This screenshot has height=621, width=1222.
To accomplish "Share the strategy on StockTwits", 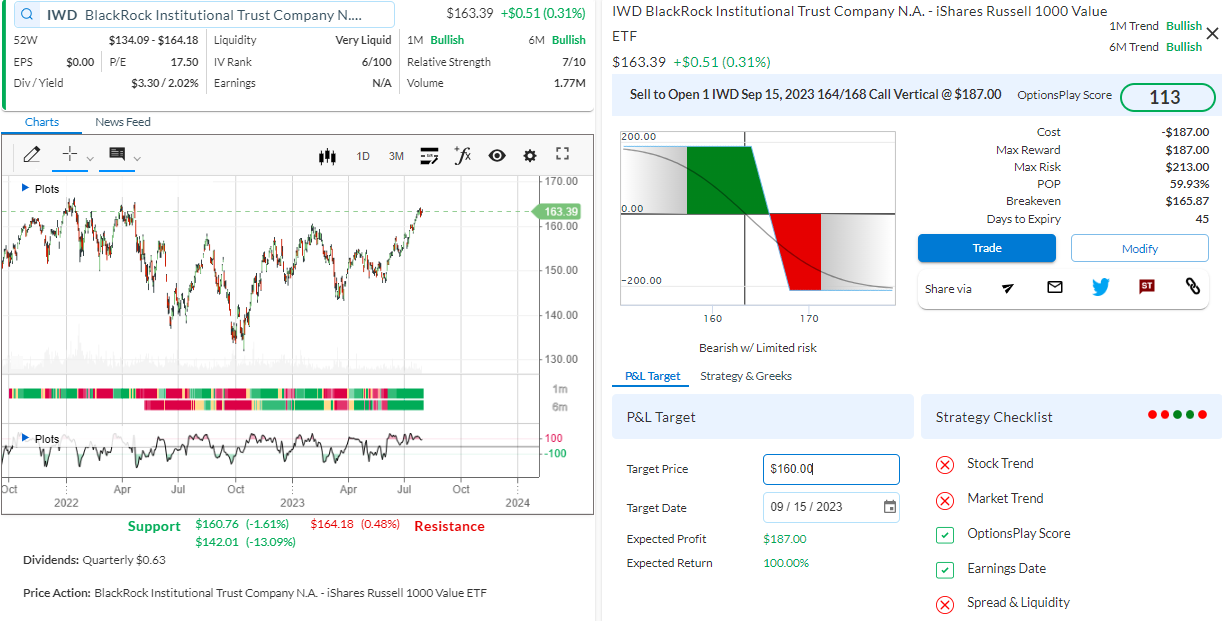I will coord(1147,287).
